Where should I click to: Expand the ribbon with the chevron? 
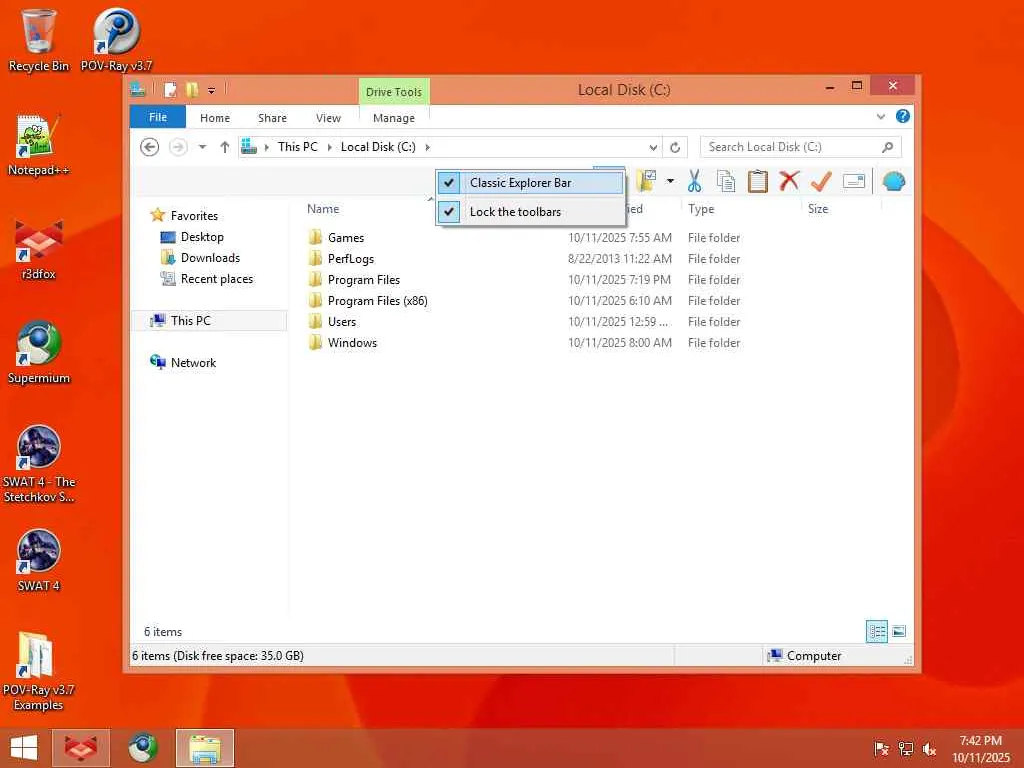click(x=880, y=117)
